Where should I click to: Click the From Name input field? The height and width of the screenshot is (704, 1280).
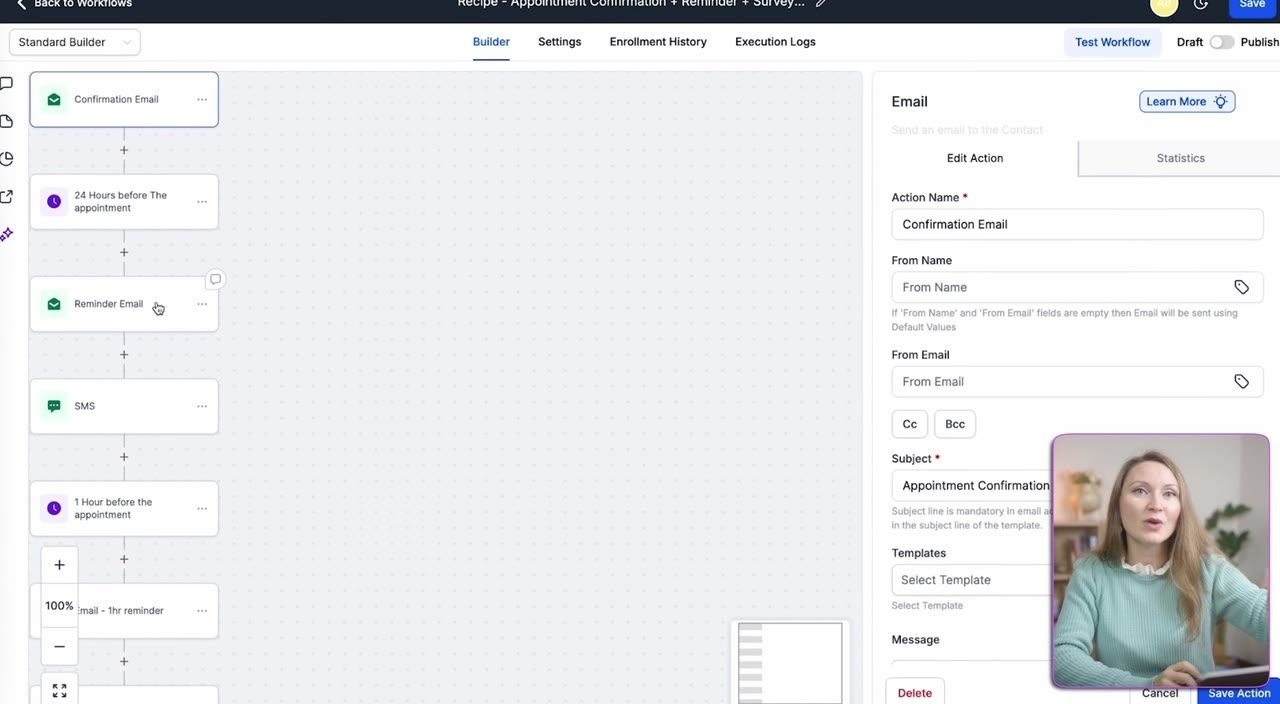(x=1077, y=287)
